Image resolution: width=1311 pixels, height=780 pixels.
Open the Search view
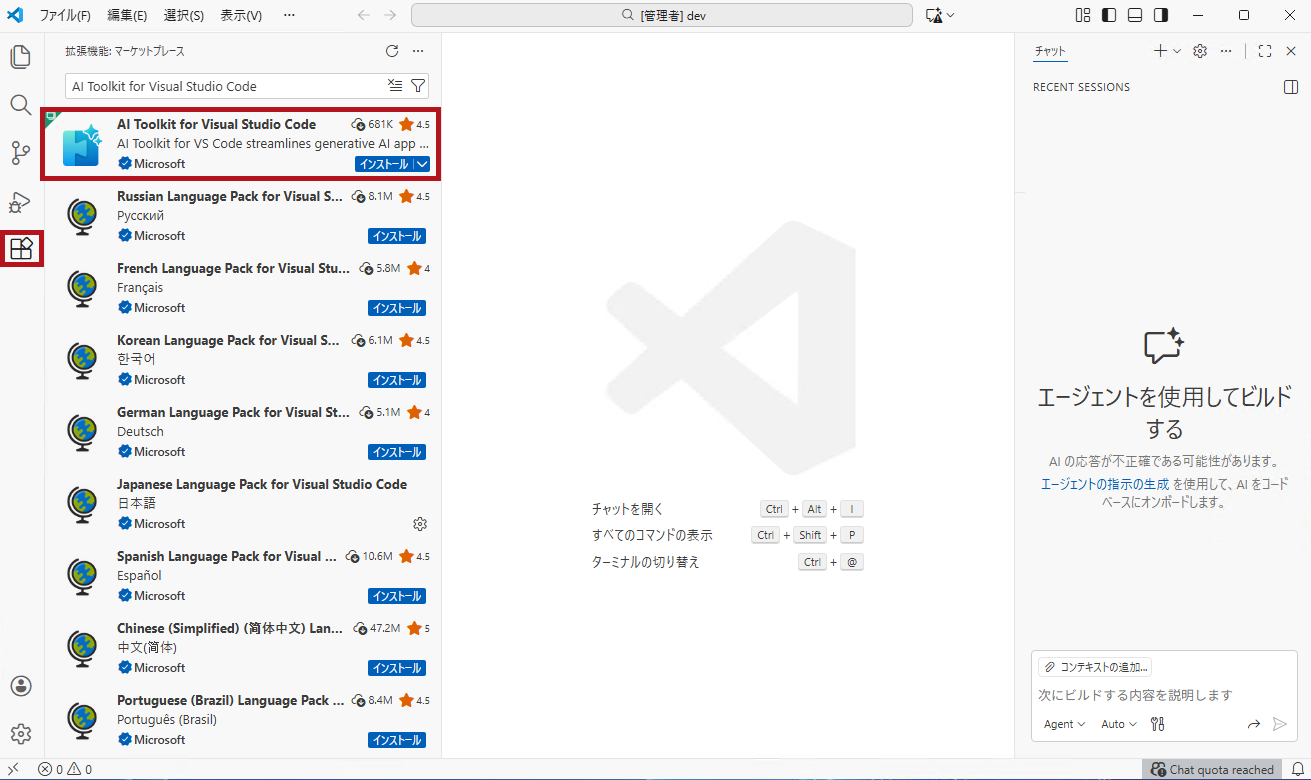20,105
